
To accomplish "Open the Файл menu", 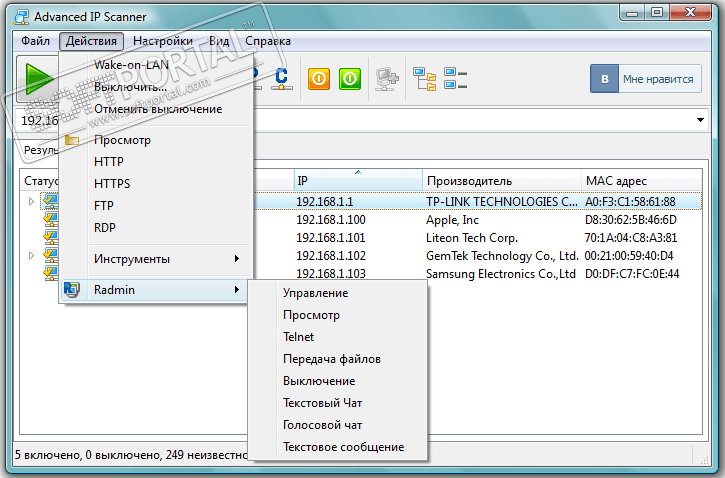I will (35, 41).
